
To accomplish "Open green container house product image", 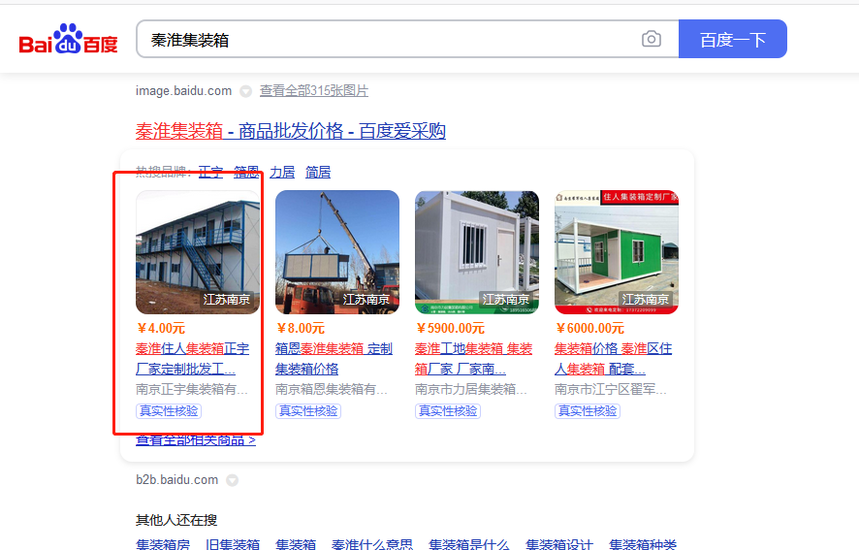I will click(x=616, y=252).
